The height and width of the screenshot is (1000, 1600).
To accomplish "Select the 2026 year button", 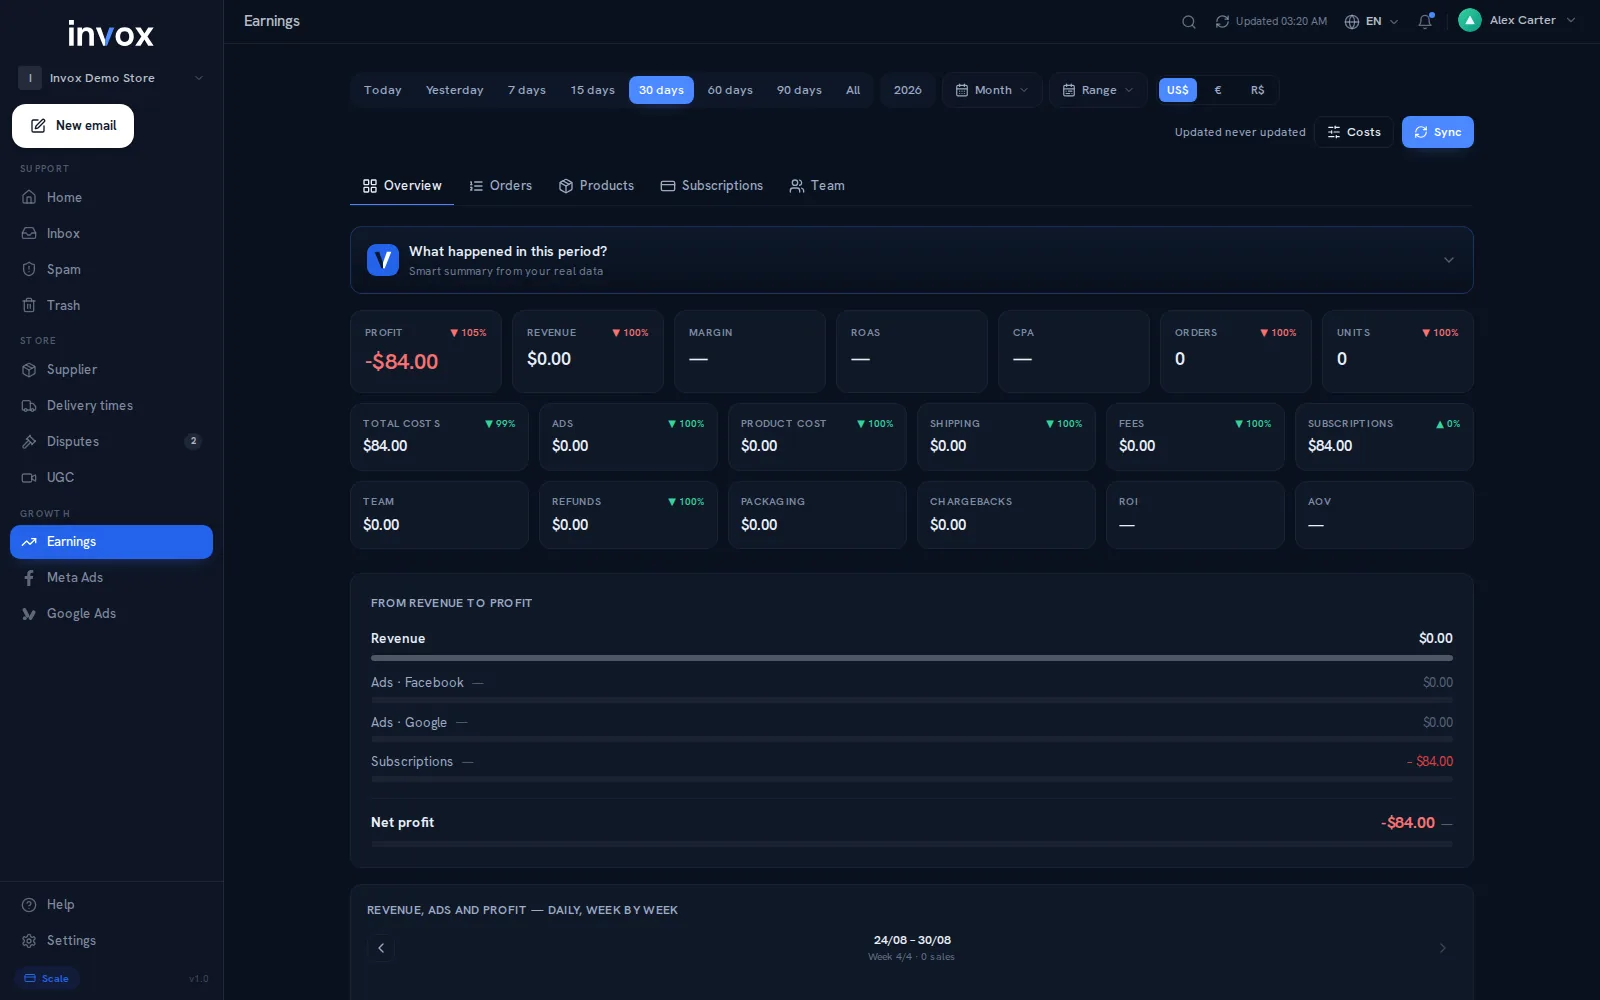I will (907, 90).
